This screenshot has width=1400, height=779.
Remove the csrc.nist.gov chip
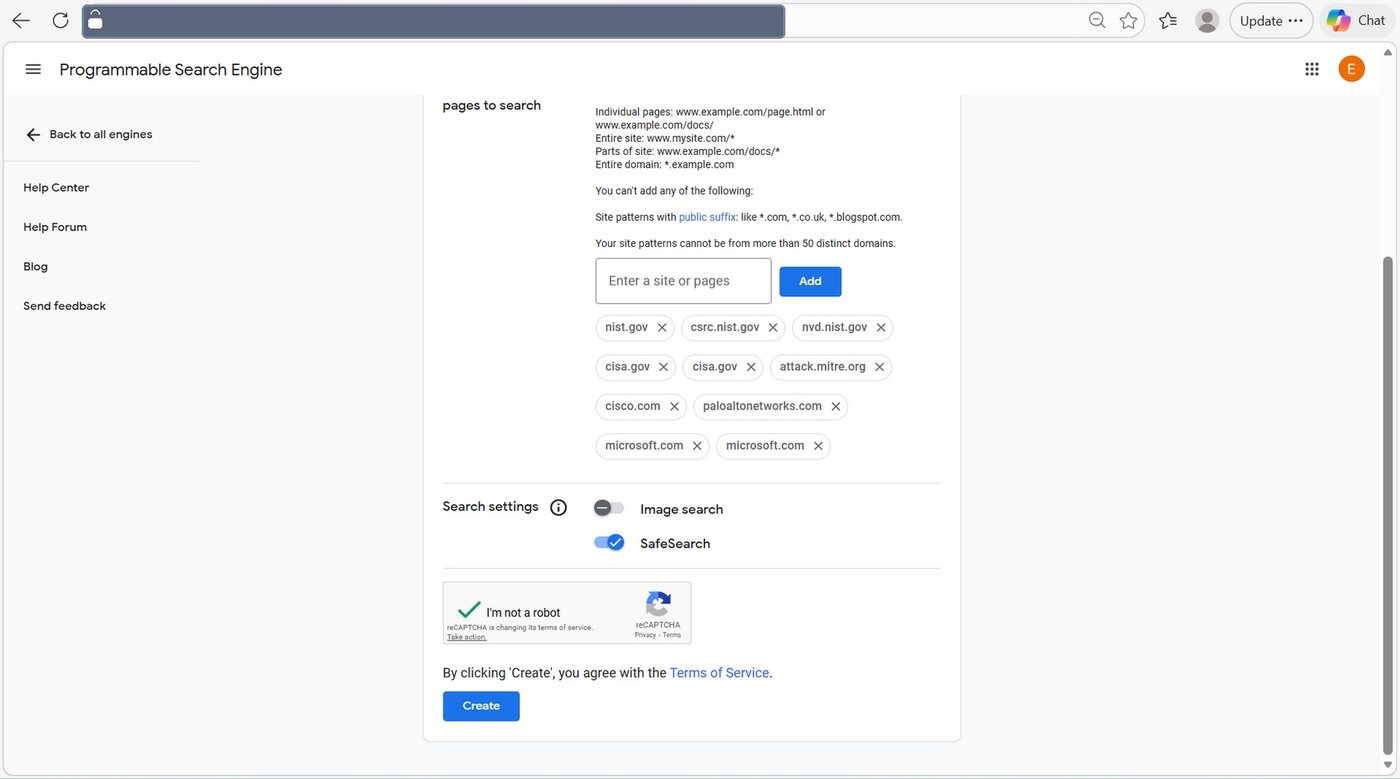(x=773, y=327)
